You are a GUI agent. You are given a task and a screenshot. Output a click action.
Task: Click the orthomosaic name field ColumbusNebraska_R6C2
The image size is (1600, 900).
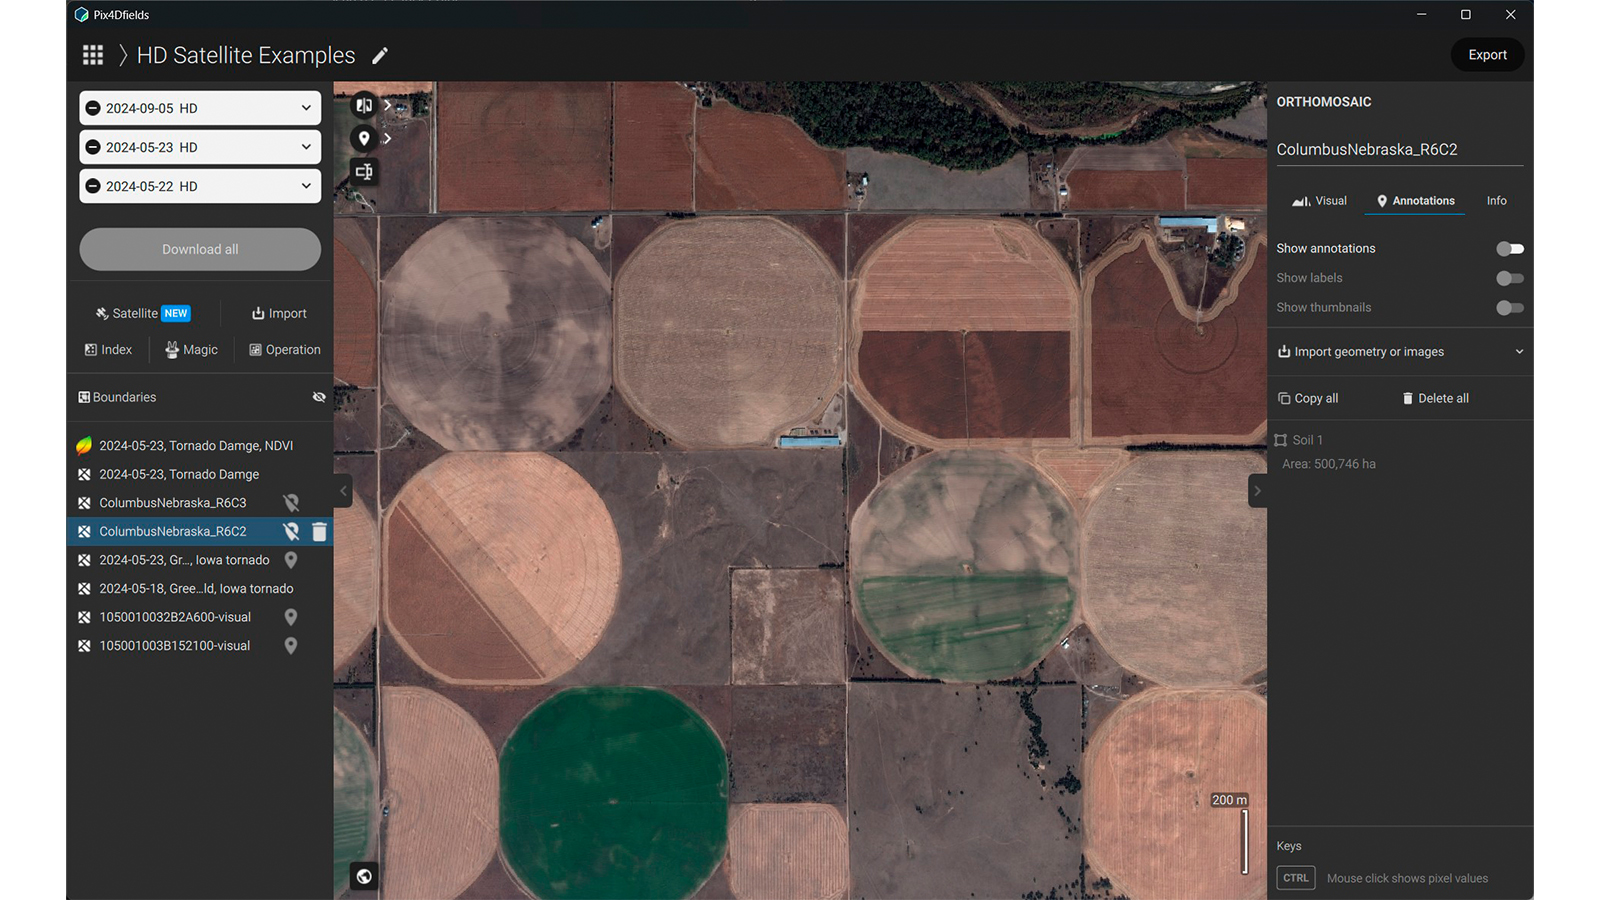[x=1400, y=150]
